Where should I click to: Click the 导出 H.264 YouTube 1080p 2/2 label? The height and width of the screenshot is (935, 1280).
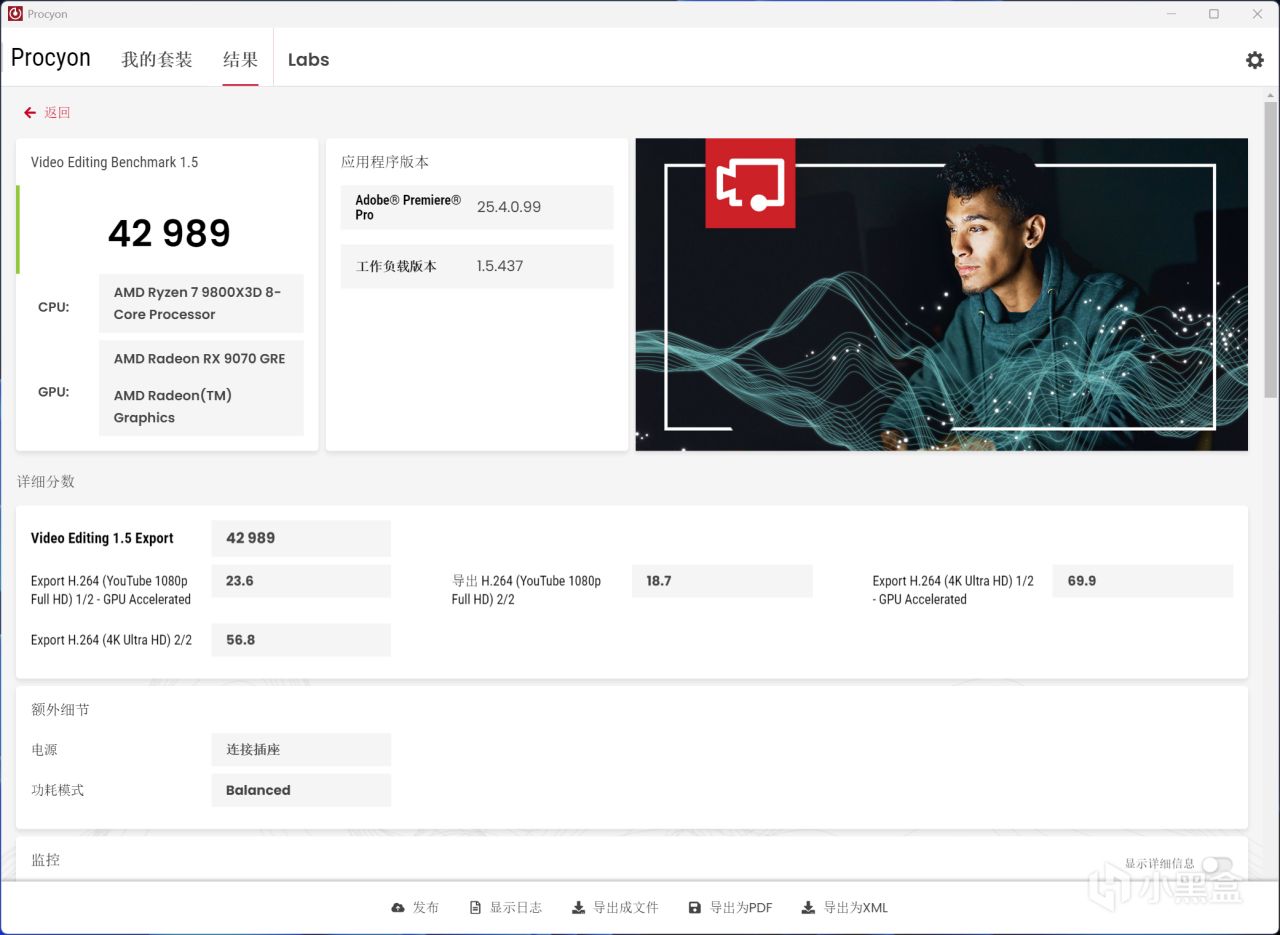click(526, 590)
